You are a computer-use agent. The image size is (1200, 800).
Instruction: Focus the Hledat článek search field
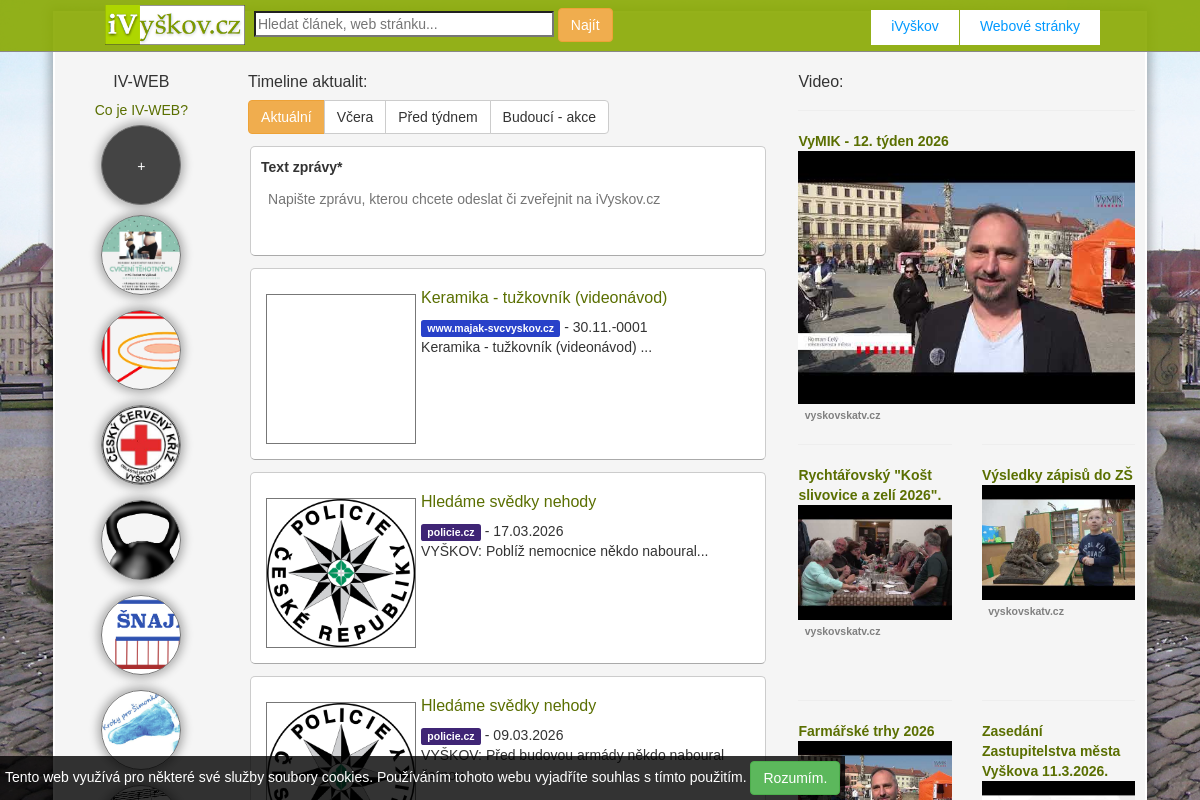click(404, 24)
